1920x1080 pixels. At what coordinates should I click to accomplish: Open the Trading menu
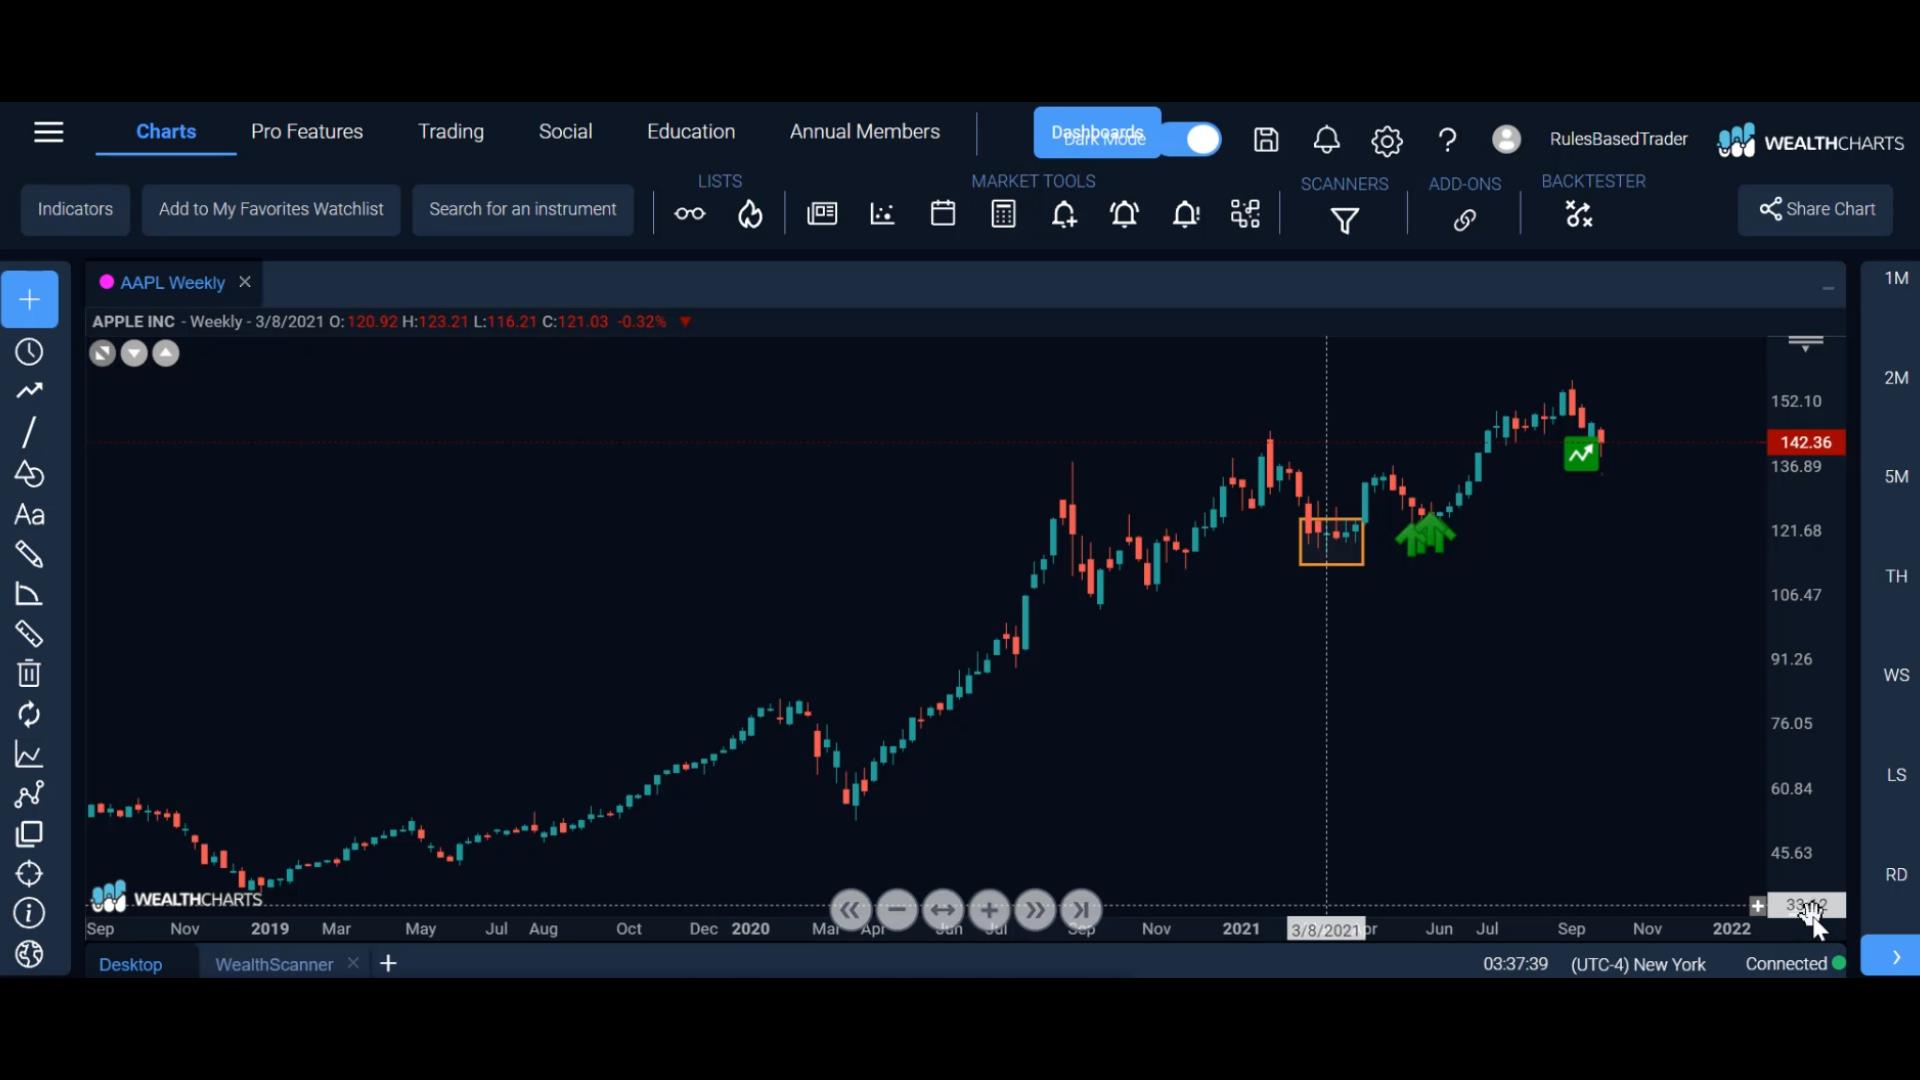pyautogui.click(x=451, y=132)
